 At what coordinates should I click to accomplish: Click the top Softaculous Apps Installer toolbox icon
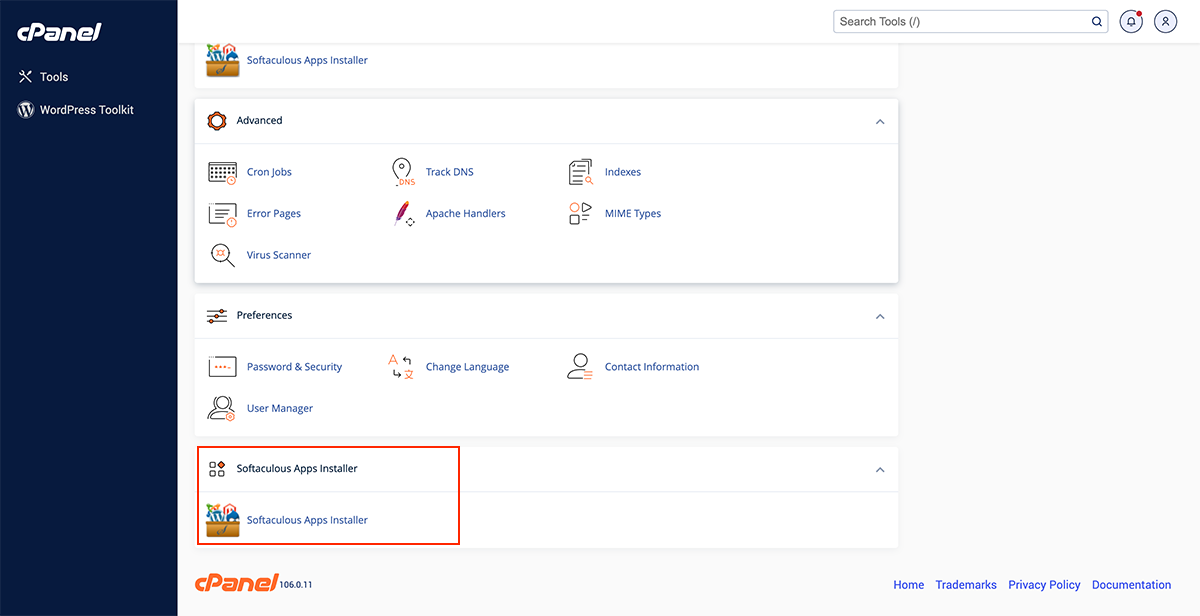tap(222, 60)
